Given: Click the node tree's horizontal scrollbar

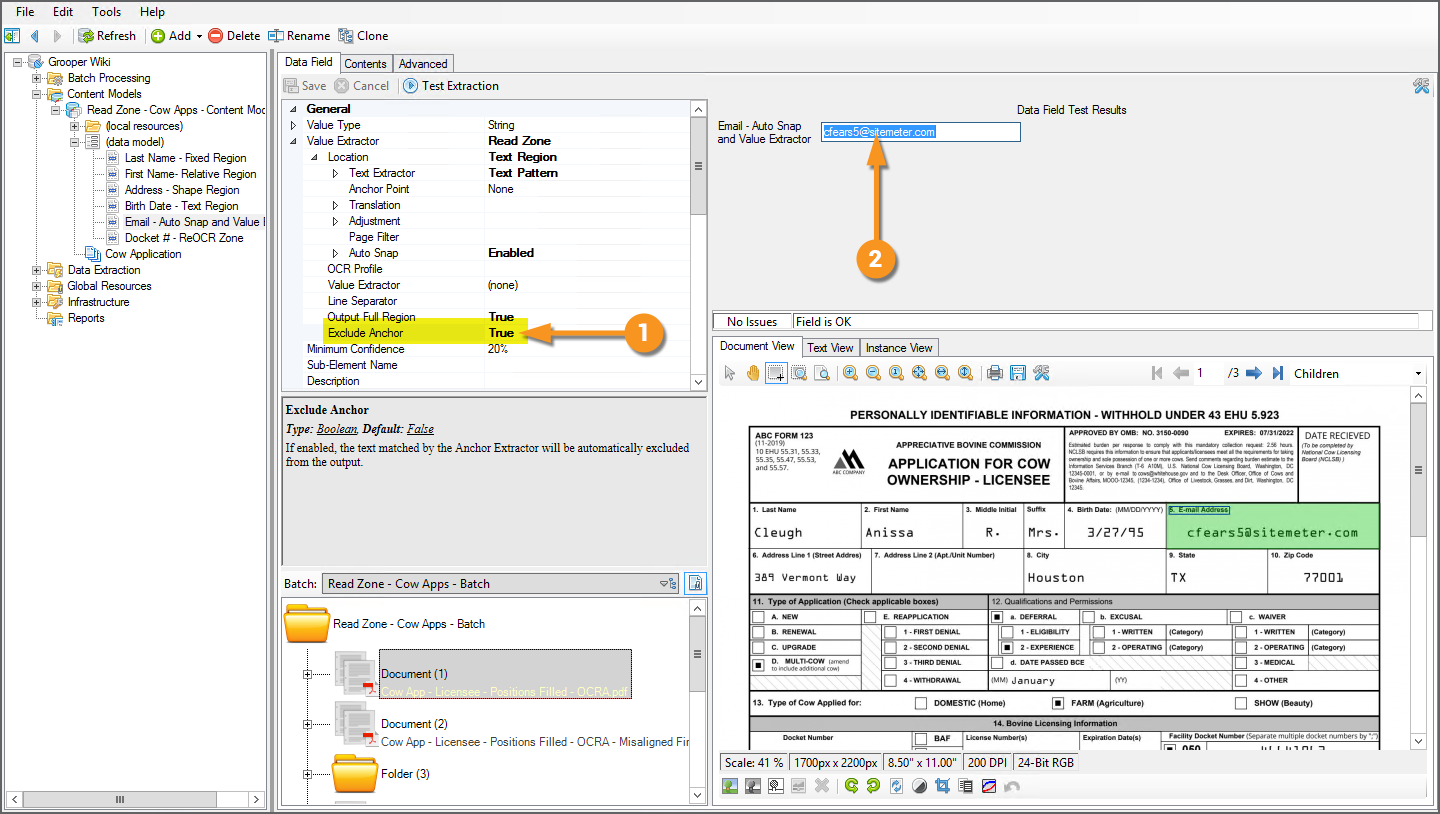Looking at the screenshot, I should (120, 797).
